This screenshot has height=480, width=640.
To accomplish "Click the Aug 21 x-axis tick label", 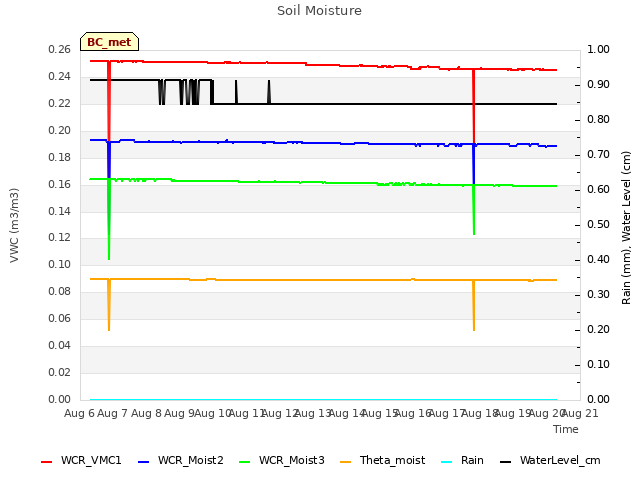I will coord(581,413).
